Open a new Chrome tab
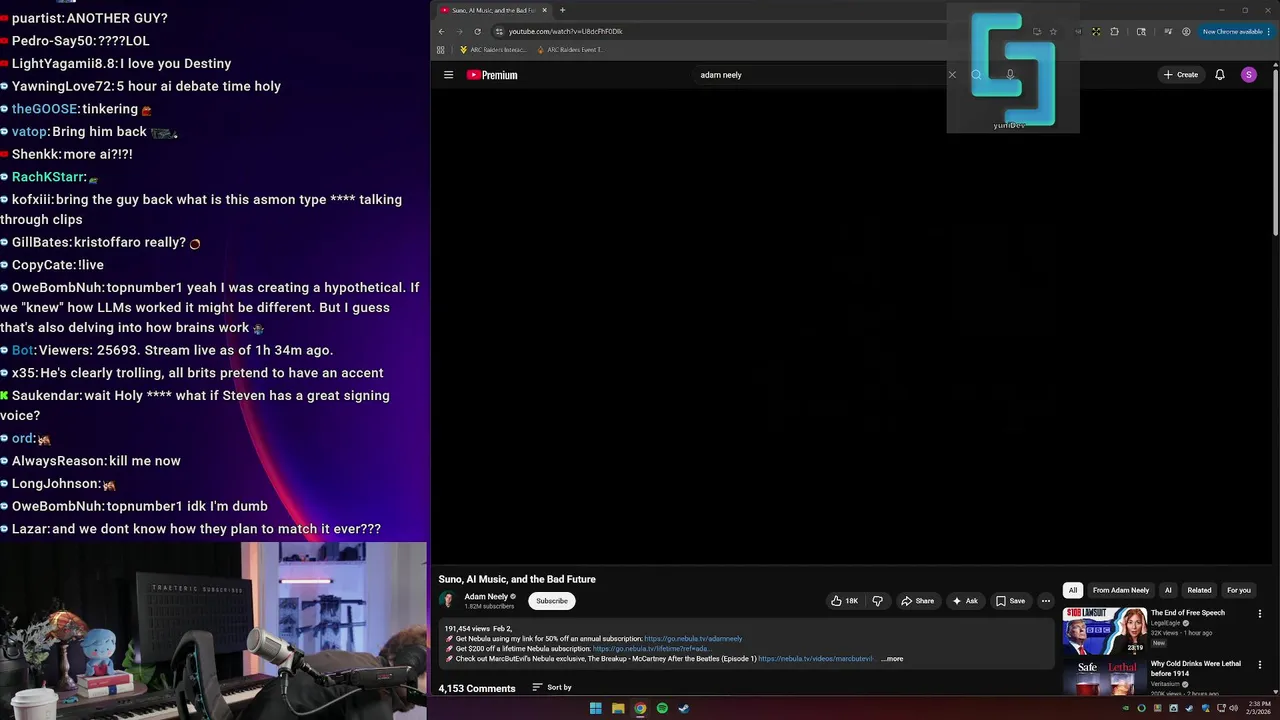The width and height of the screenshot is (1280, 720). pyautogui.click(x=562, y=10)
